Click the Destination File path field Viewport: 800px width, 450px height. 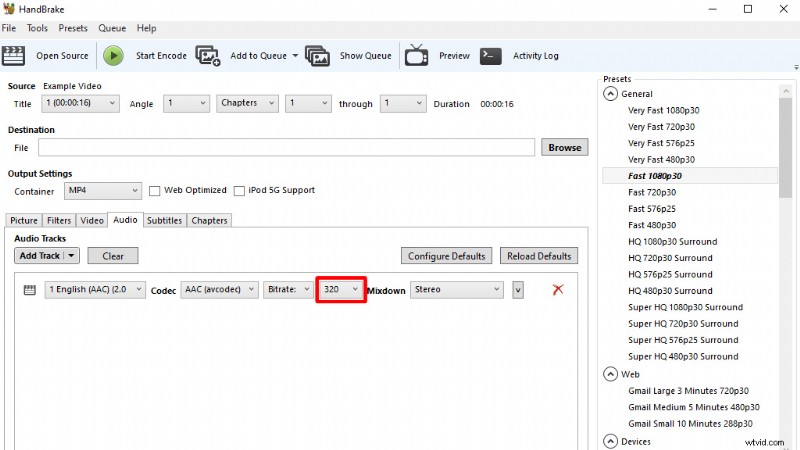click(x=286, y=147)
